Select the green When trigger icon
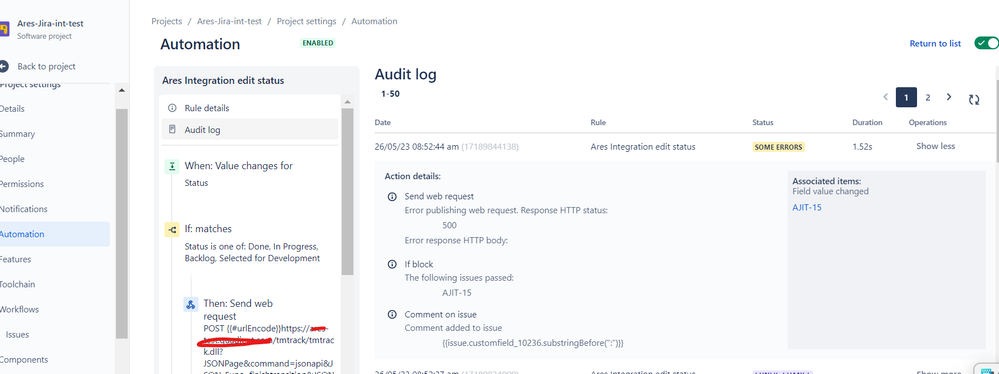Viewport: 999px width, 374px height. tap(171, 166)
